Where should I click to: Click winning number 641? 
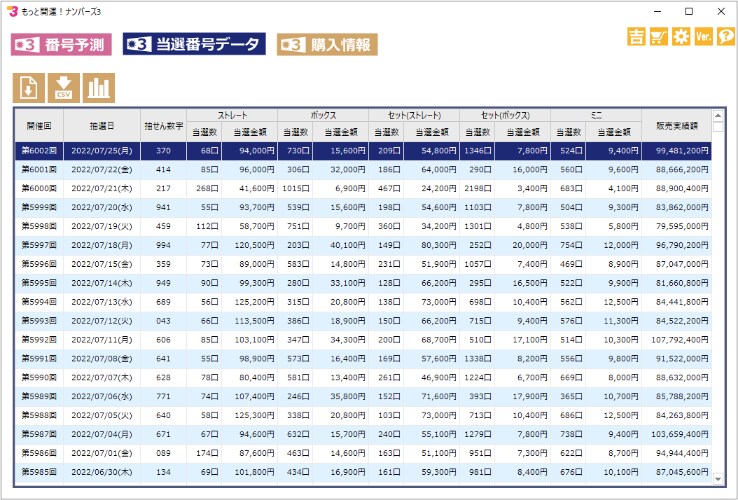pyautogui.click(x=163, y=358)
